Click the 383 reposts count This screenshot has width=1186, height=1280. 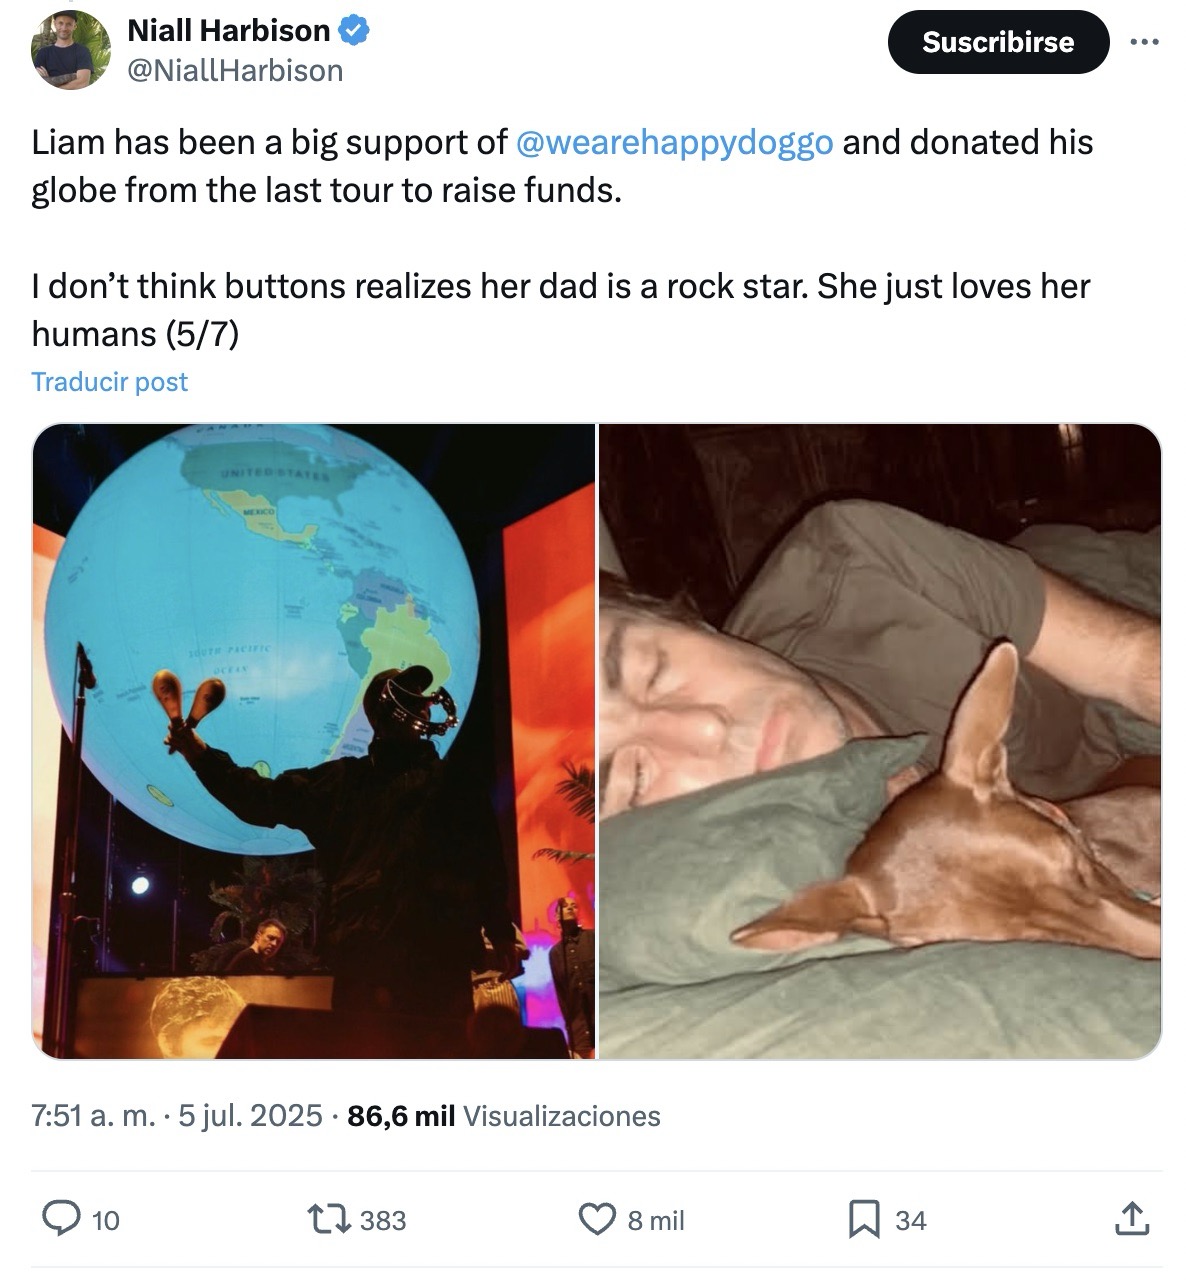[383, 1220]
